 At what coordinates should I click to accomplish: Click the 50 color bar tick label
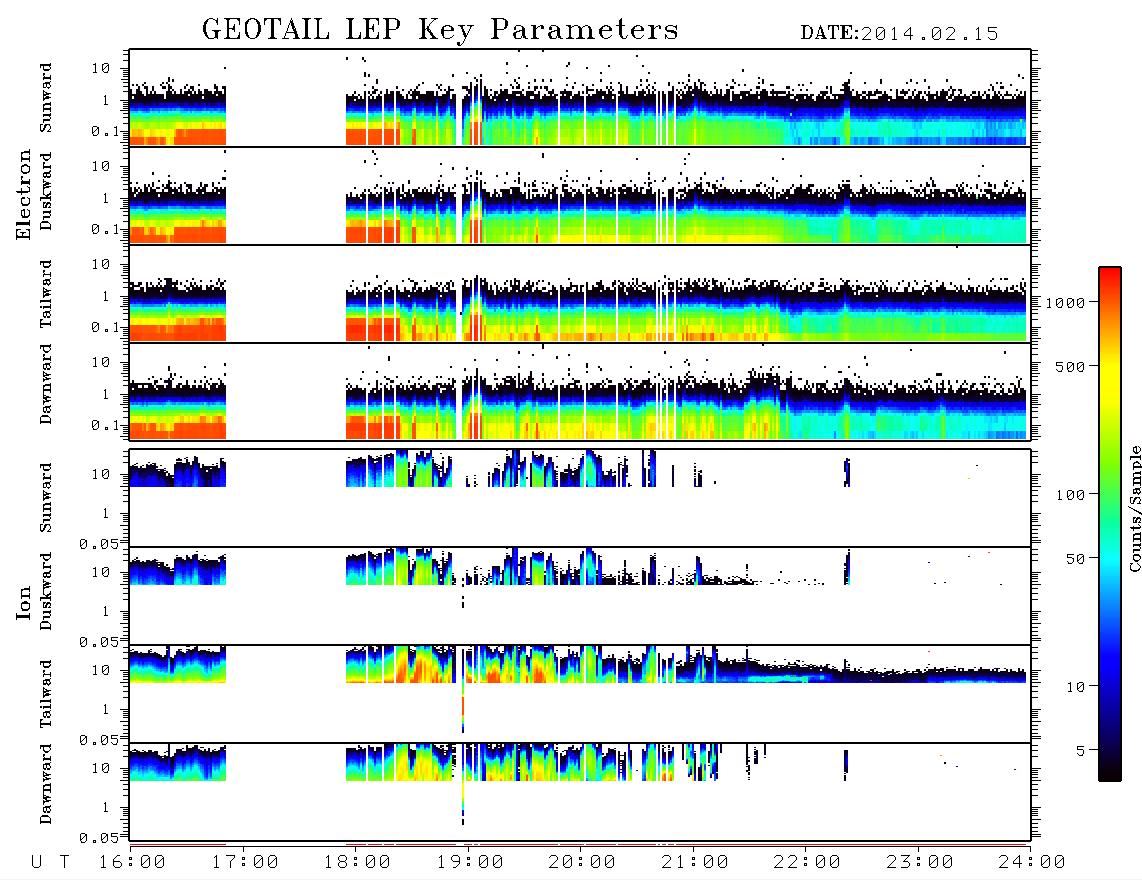tap(1075, 559)
